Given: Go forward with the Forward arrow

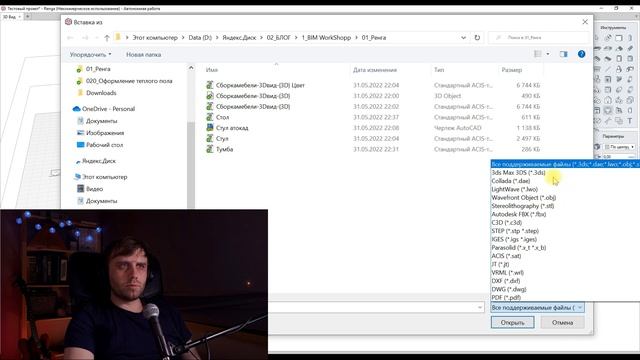Looking at the screenshot, I should [x=85, y=38].
